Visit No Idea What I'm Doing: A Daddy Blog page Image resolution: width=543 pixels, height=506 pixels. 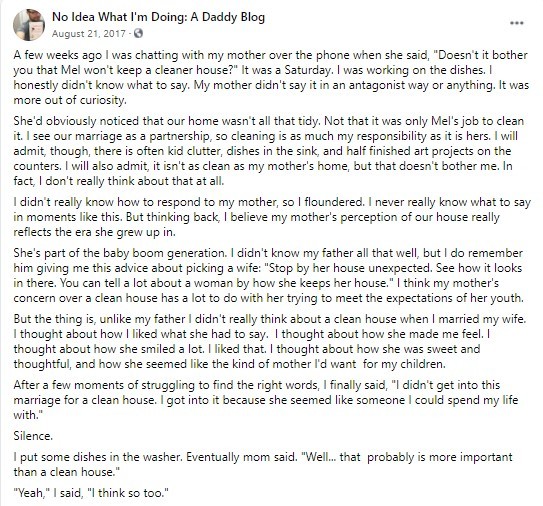click(x=158, y=17)
